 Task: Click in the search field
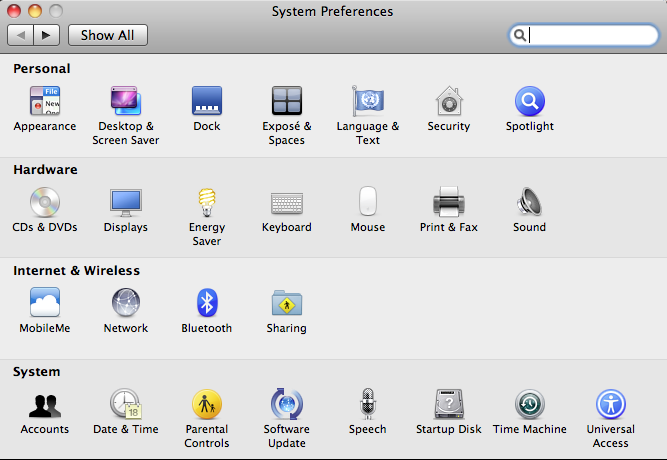(x=590, y=35)
